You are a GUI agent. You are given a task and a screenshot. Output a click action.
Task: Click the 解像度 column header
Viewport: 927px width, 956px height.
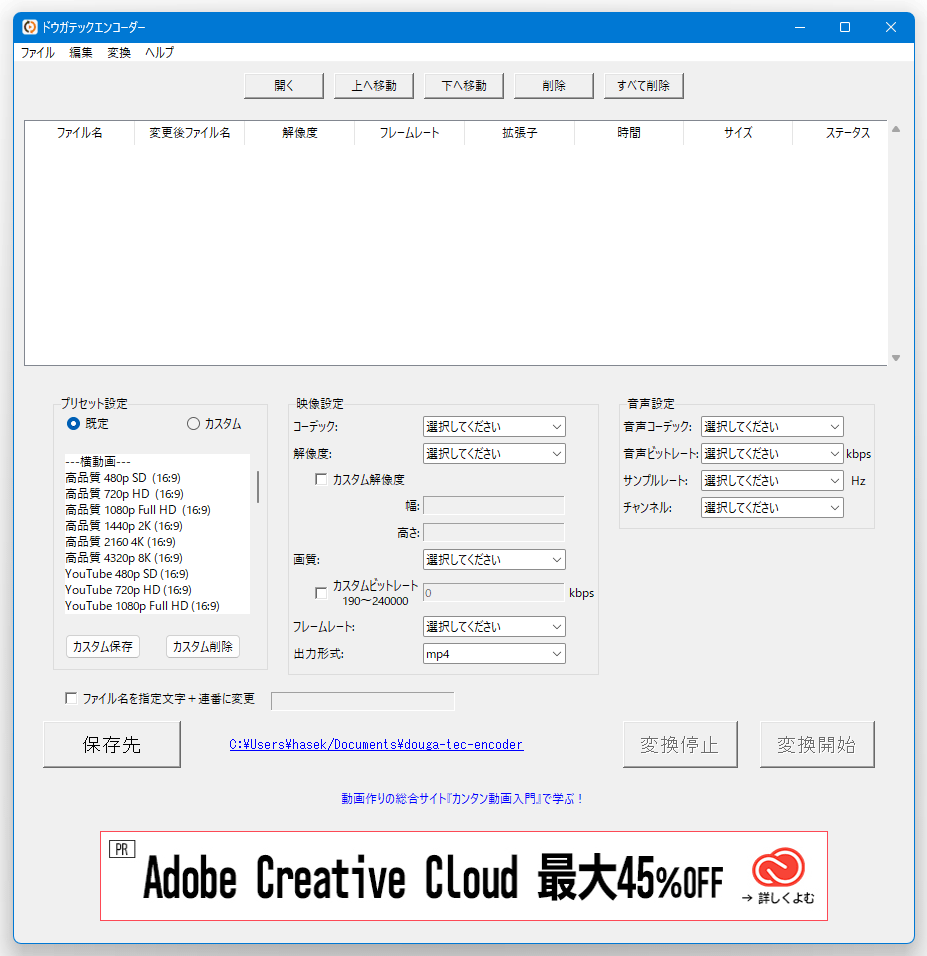[299, 133]
